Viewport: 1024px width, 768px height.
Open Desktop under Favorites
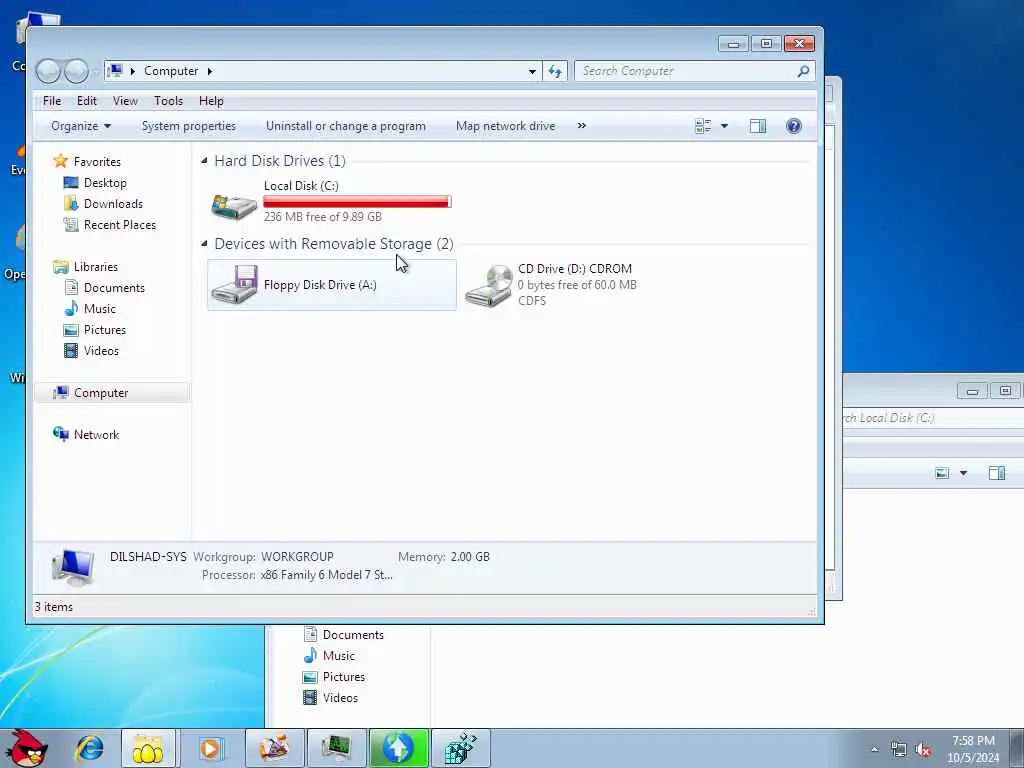click(x=105, y=183)
